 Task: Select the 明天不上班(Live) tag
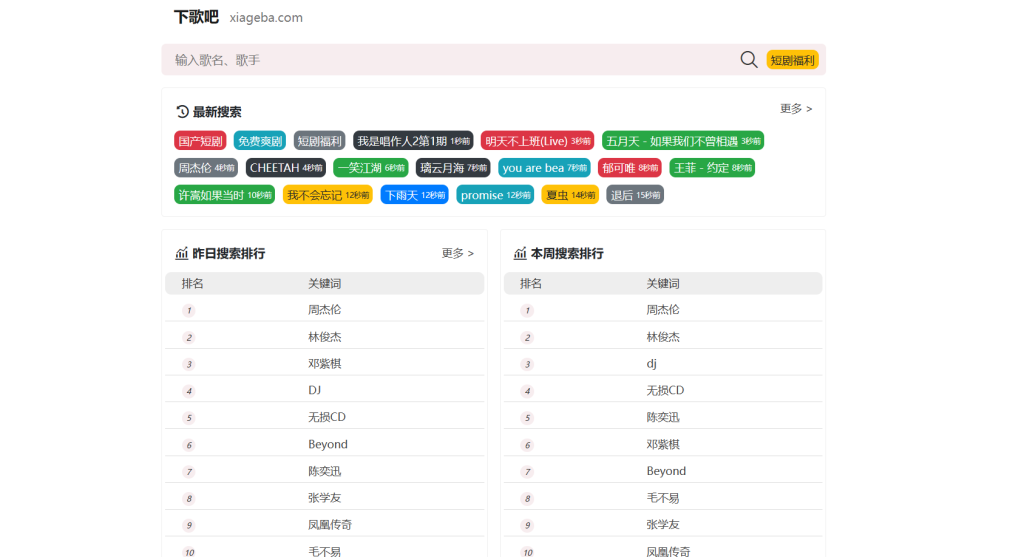click(x=537, y=141)
